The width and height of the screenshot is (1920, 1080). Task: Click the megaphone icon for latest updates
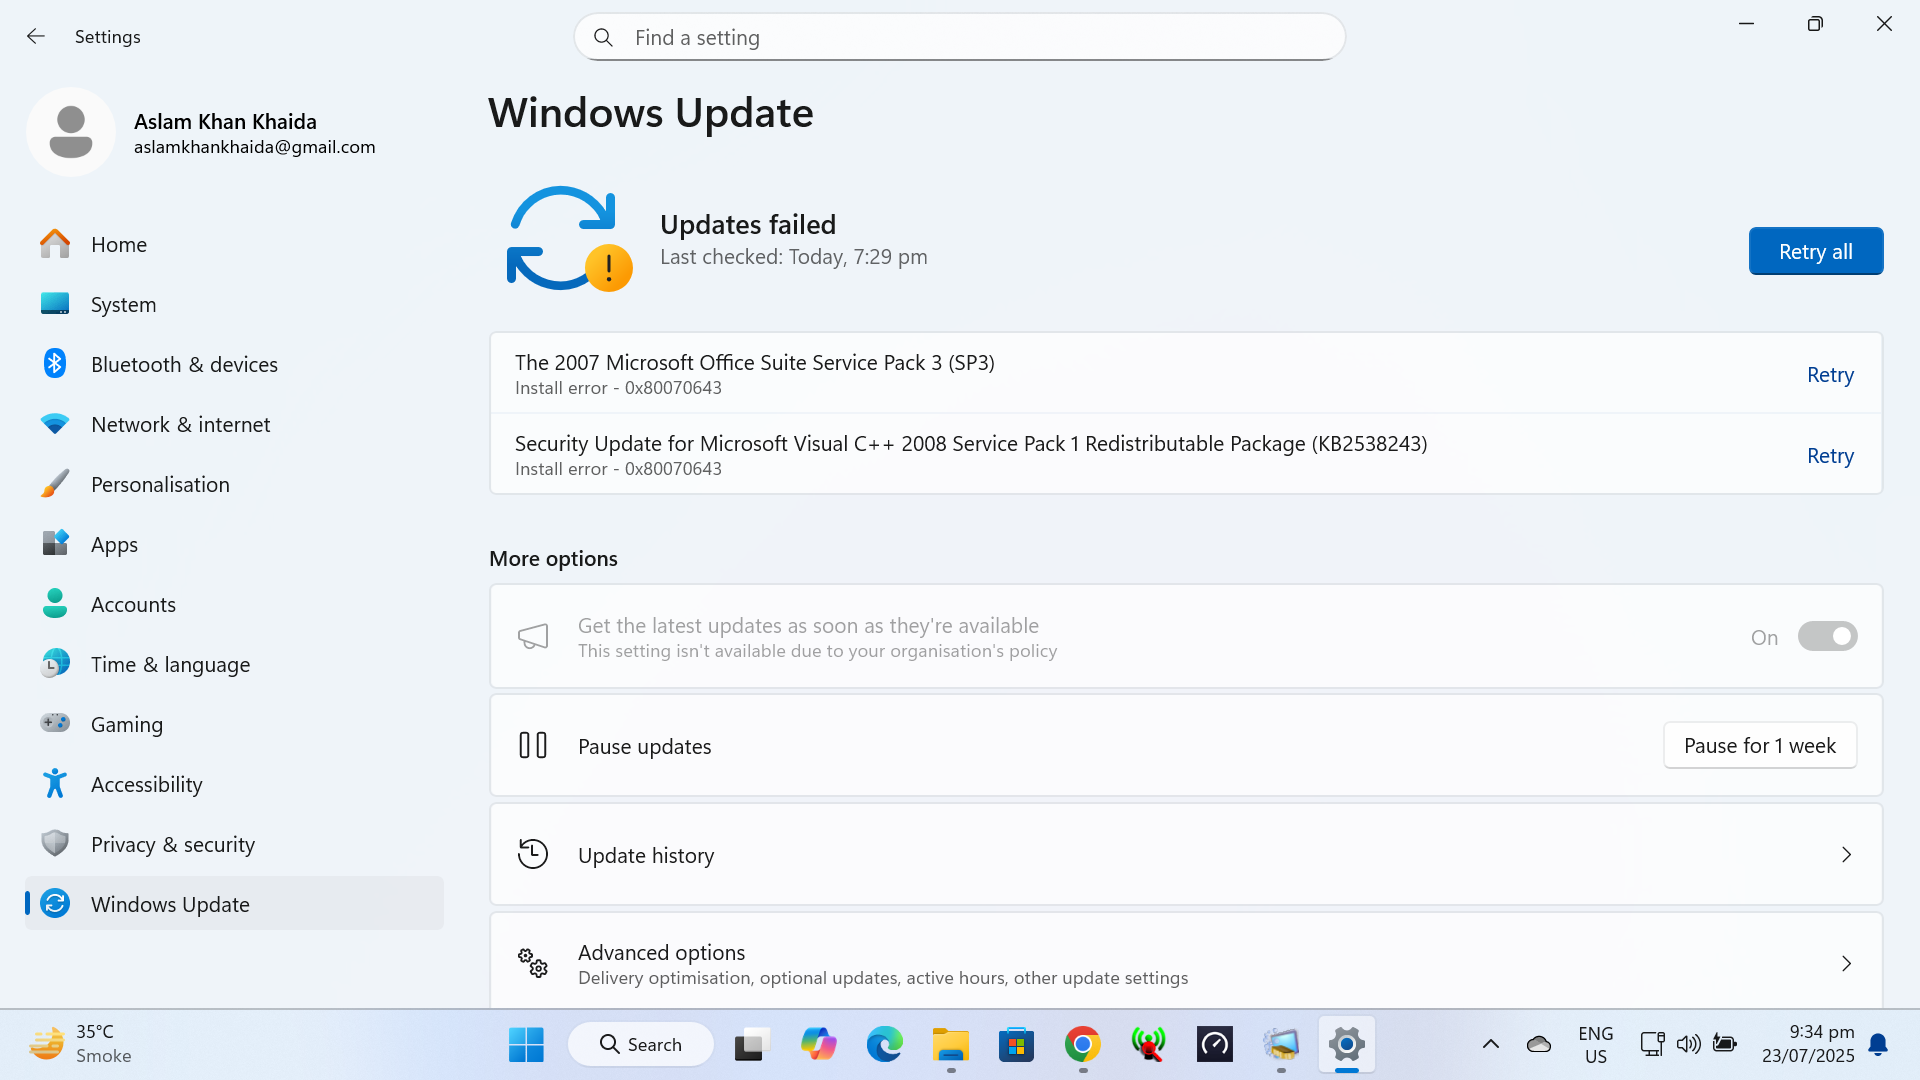(x=533, y=637)
